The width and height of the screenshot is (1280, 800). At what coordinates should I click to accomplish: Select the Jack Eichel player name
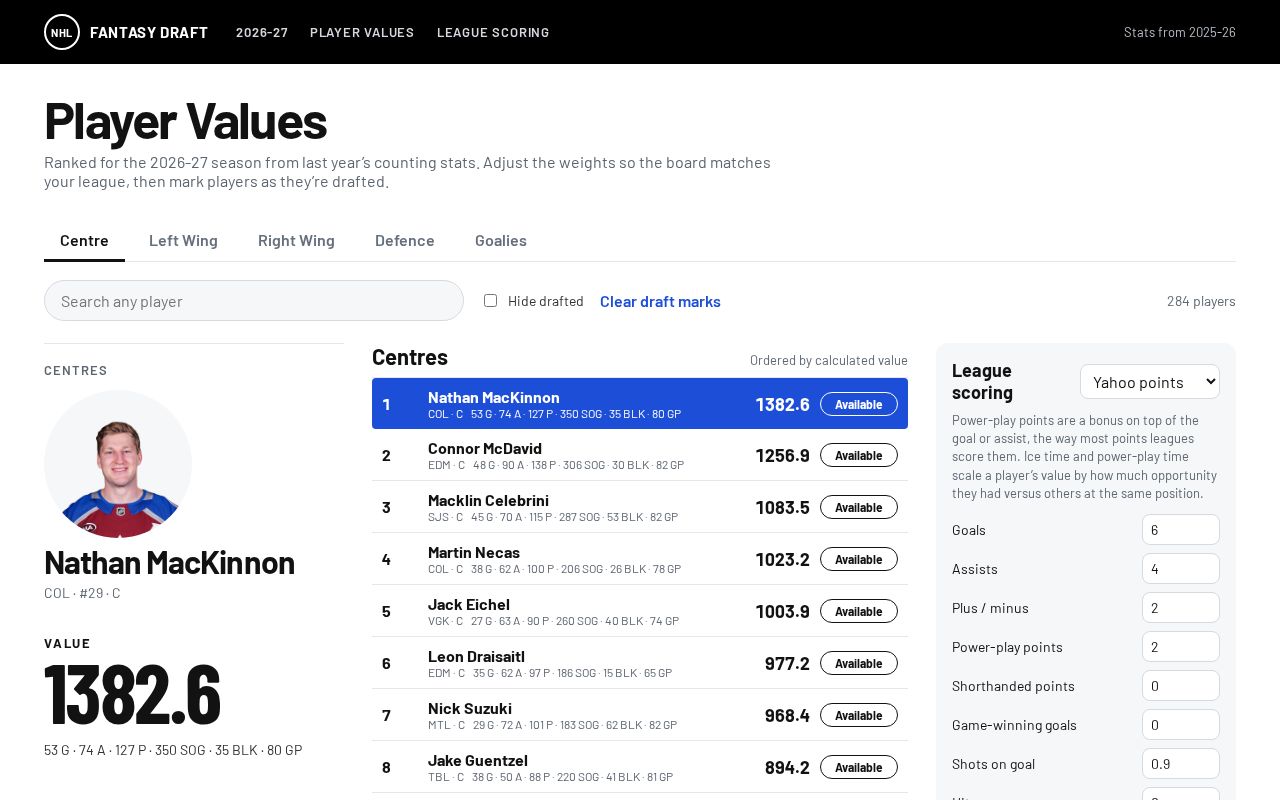(x=469, y=604)
